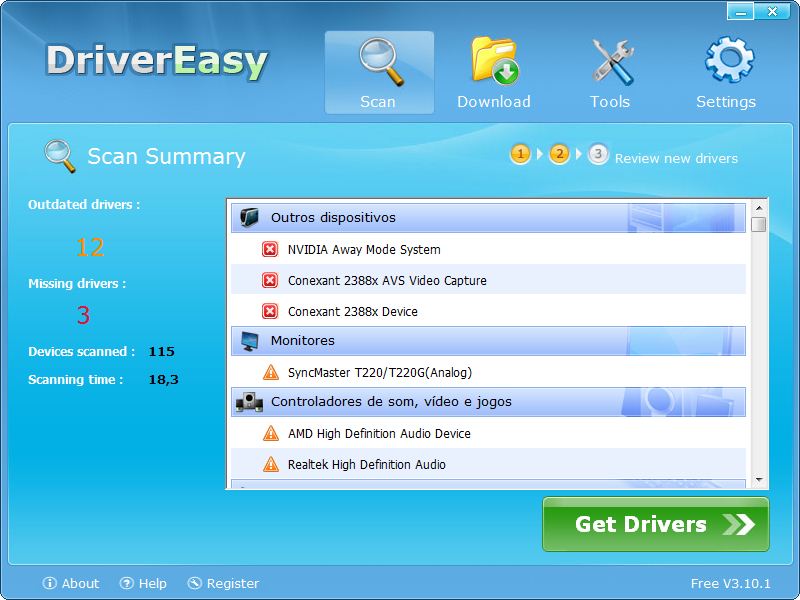Click warning icon next to SyncMaster T220/T220G

[270, 371]
